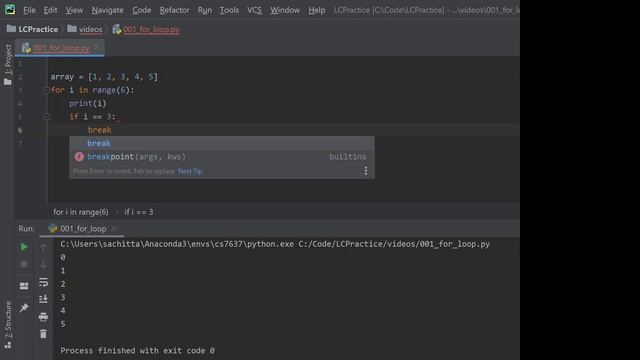Click the Next Tip link
640x360 pixels.
coord(190,171)
